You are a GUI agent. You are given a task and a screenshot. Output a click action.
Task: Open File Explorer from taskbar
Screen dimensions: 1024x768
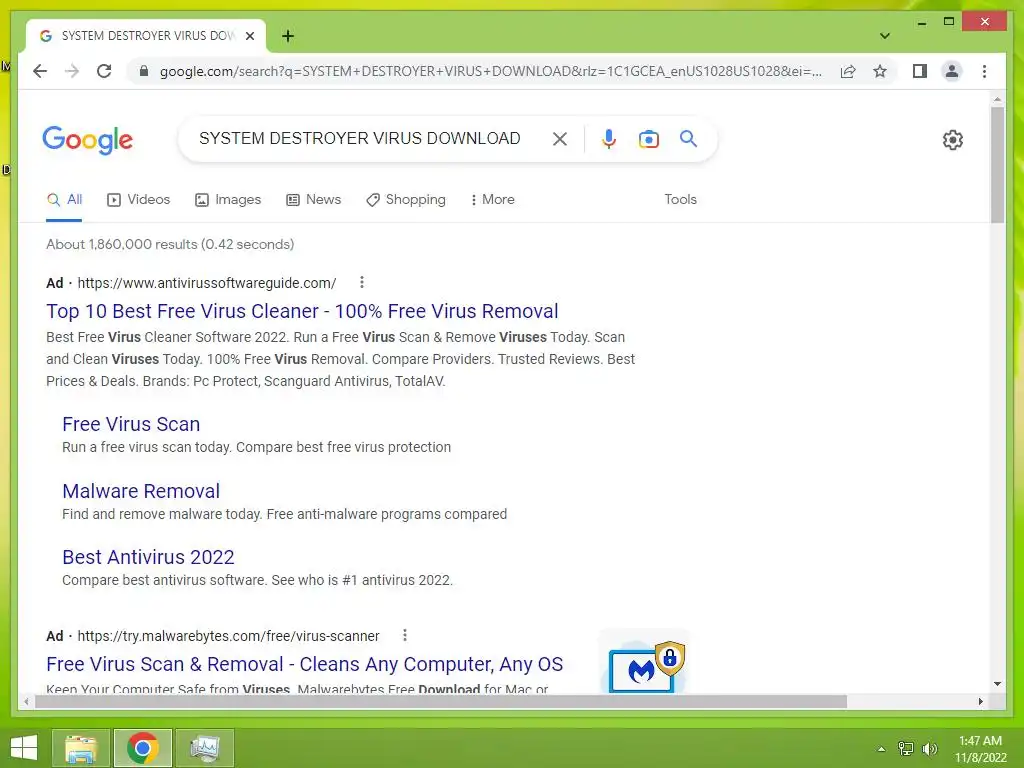coord(81,748)
